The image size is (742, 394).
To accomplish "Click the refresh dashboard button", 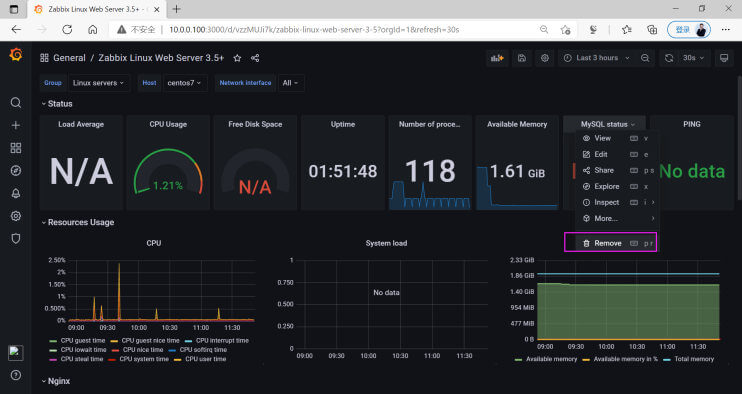I will (669, 58).
